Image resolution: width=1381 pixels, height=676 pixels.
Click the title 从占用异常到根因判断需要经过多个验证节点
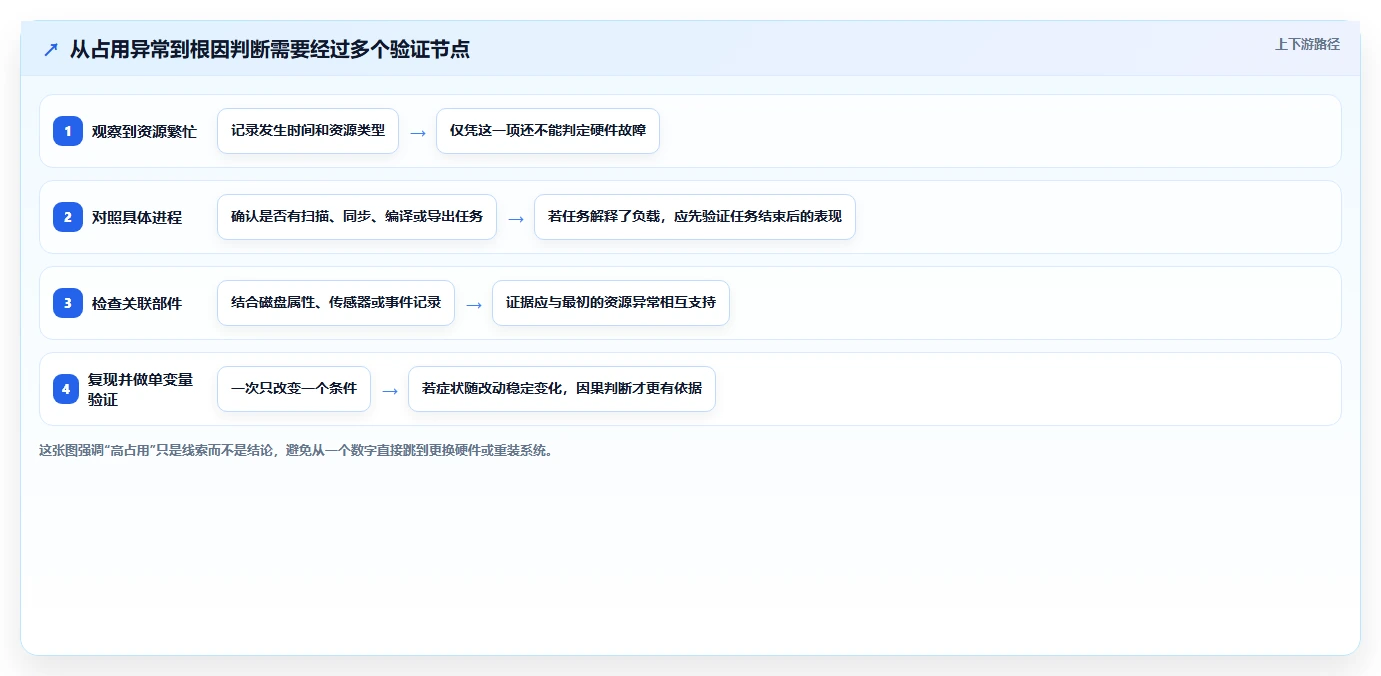(270, 49)
